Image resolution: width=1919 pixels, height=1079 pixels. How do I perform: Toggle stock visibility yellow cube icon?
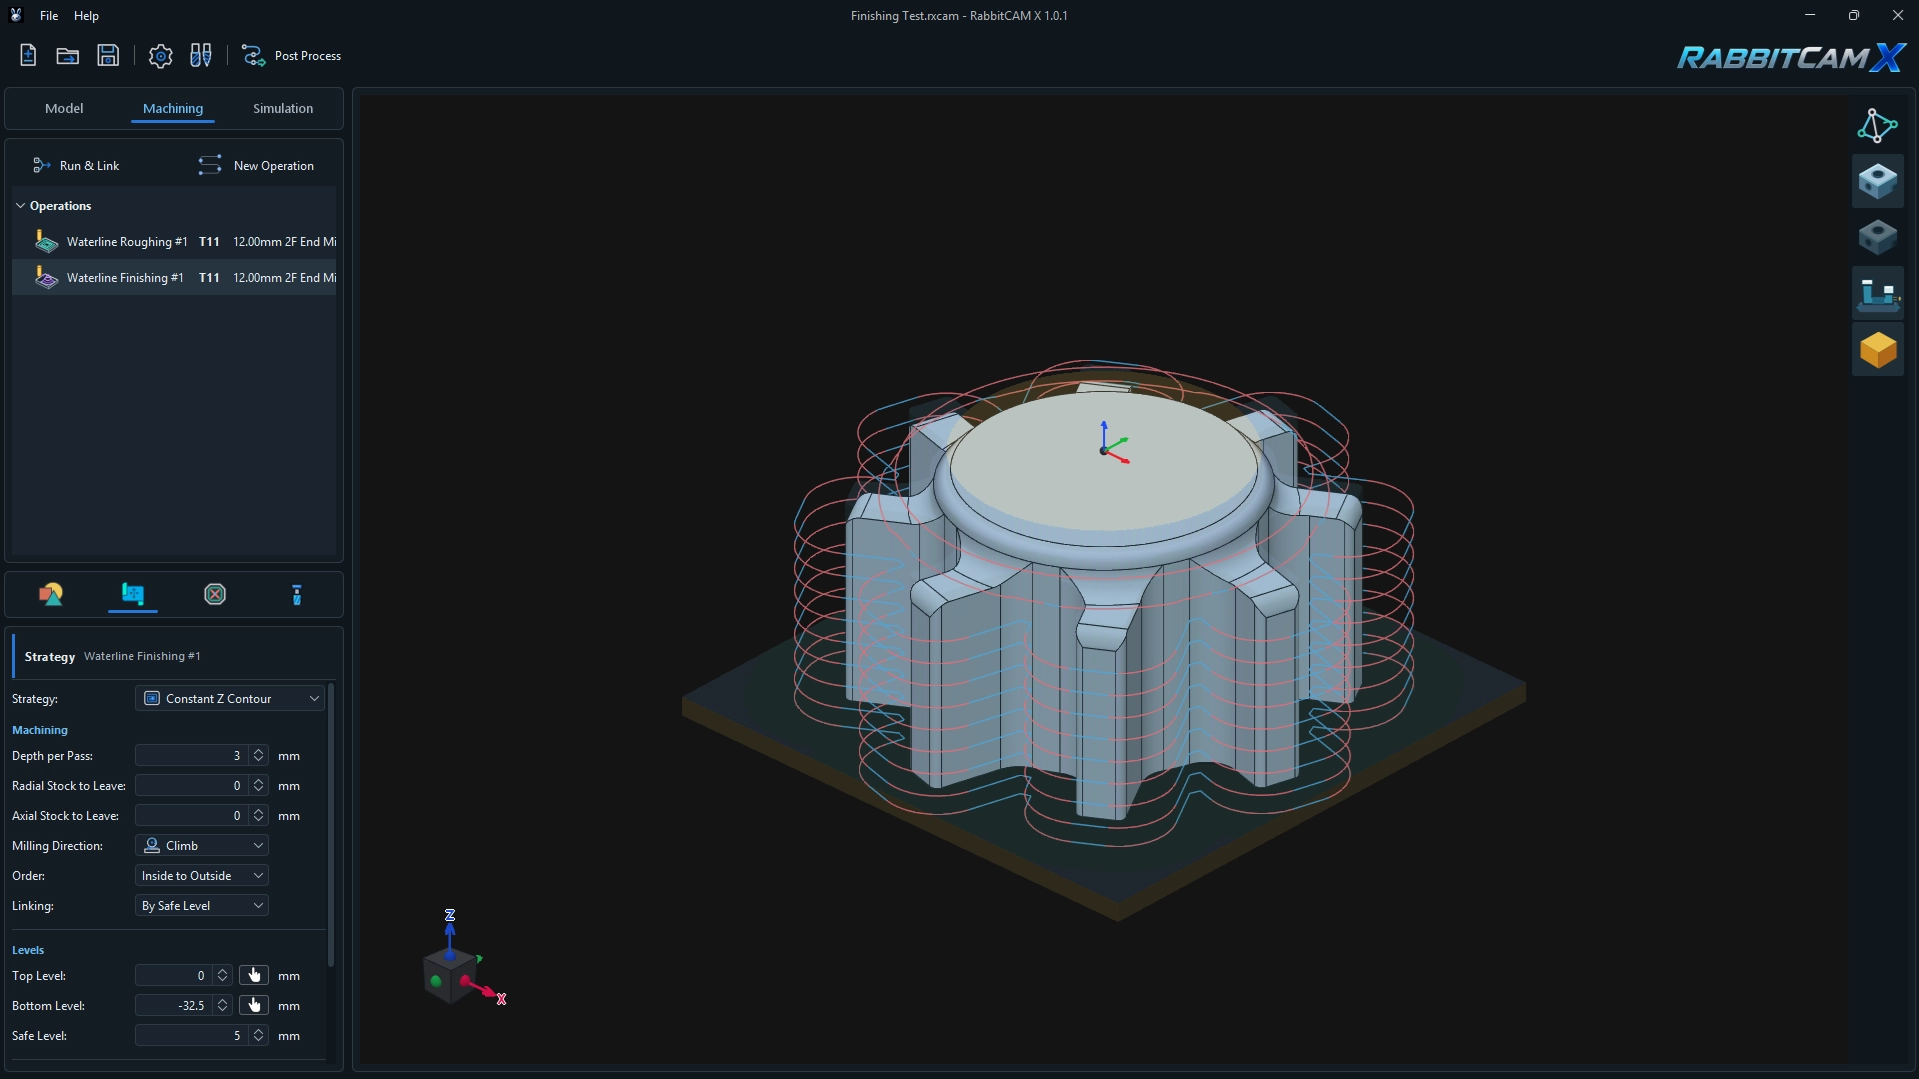click(x=1877, y=350)
